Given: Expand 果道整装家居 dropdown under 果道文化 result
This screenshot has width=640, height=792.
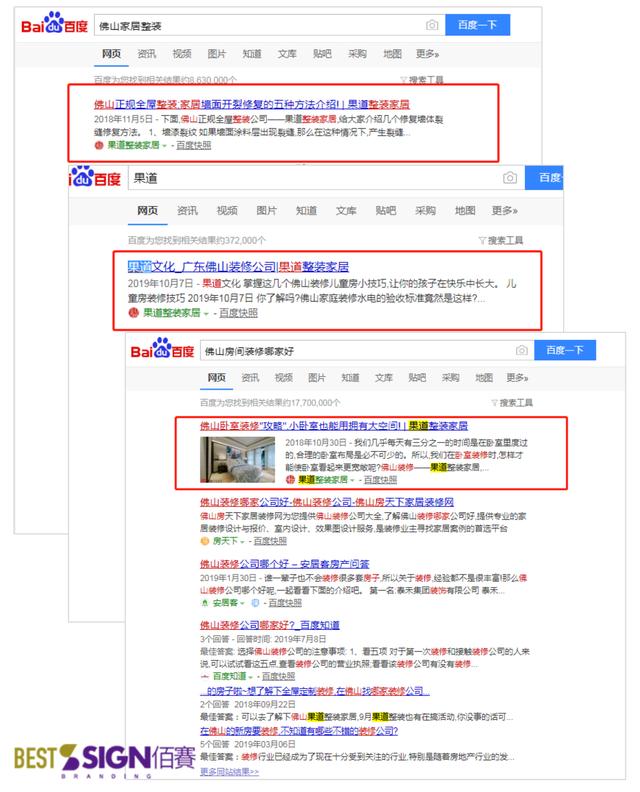Looking at the screenshot, I should [x=206, y=314].
